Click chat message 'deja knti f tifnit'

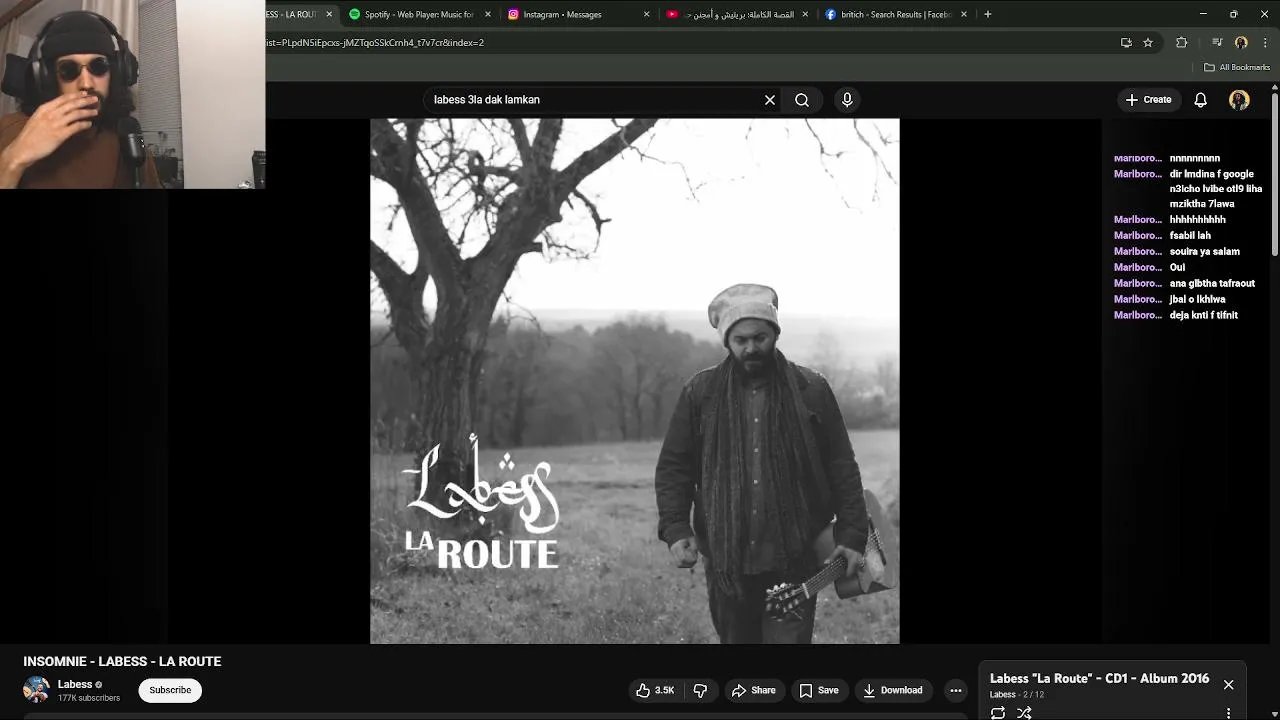pyautogui.click(x=1204, y=315)
